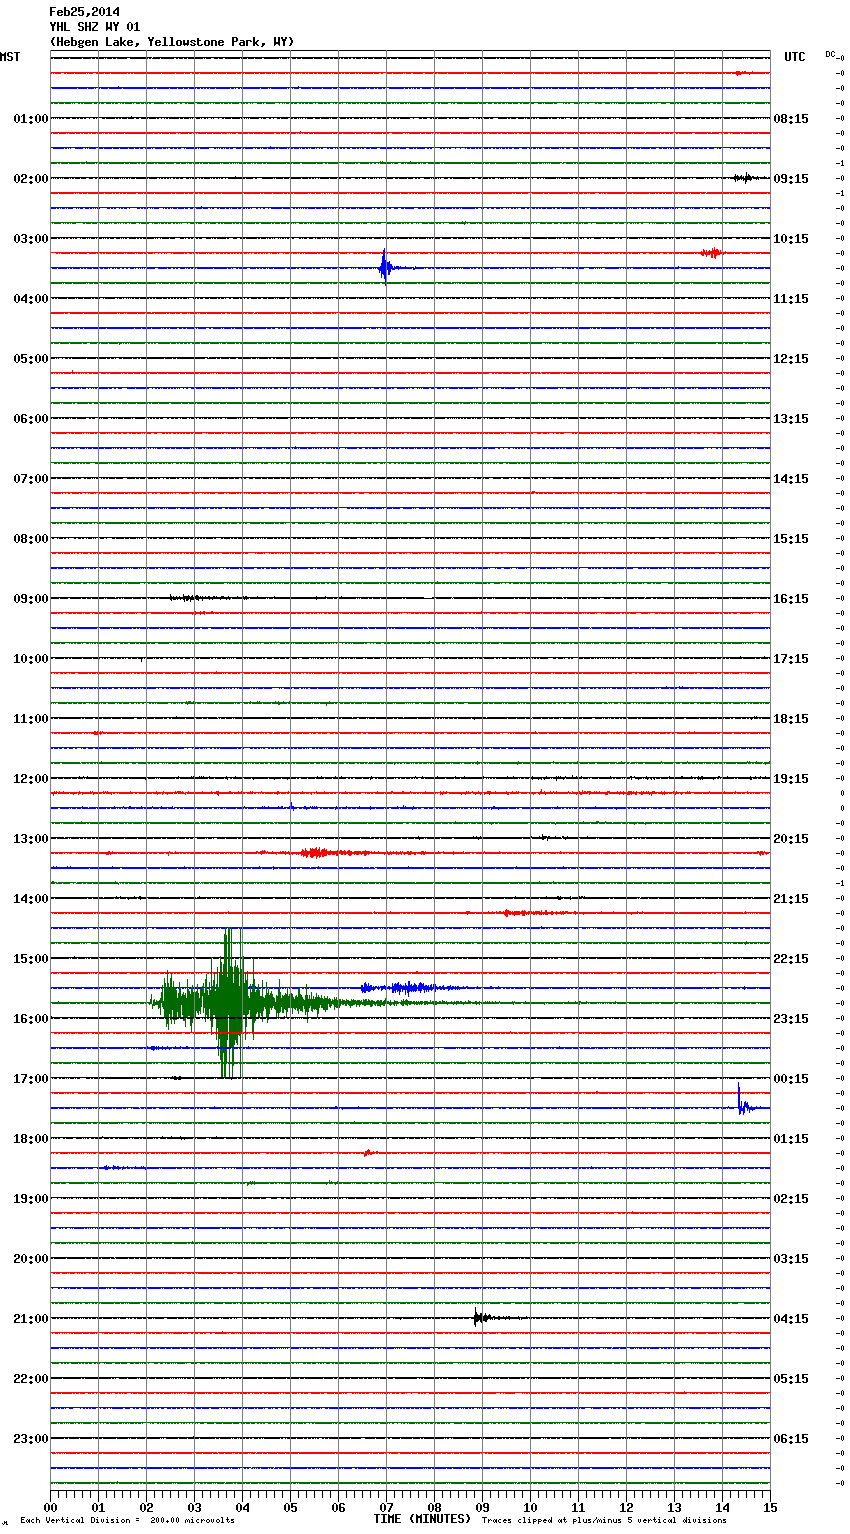Click the '06:15' UTC time label
The height and width of the screenshot is (1534, 850).
791,1439
